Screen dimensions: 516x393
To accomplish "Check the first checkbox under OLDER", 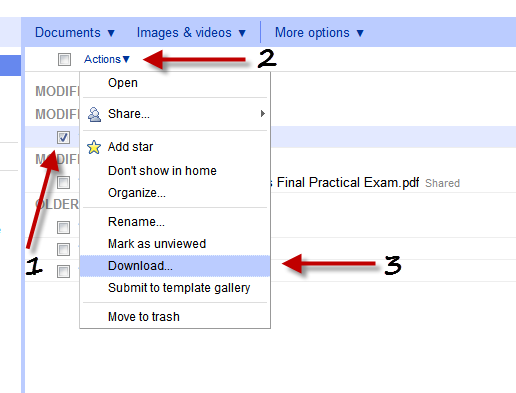I will tap(63, 227).
